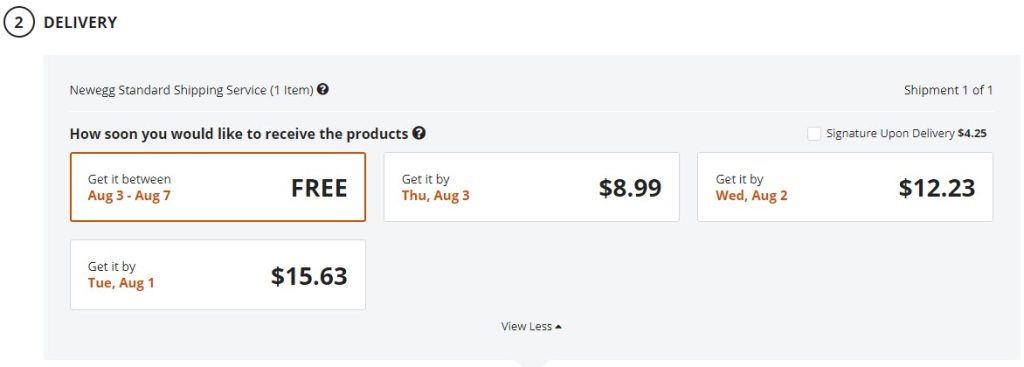Choose the Thu, Aug 3 delivery option
1024x367 pixels.
pyautogui.click(x=531, y=187)
